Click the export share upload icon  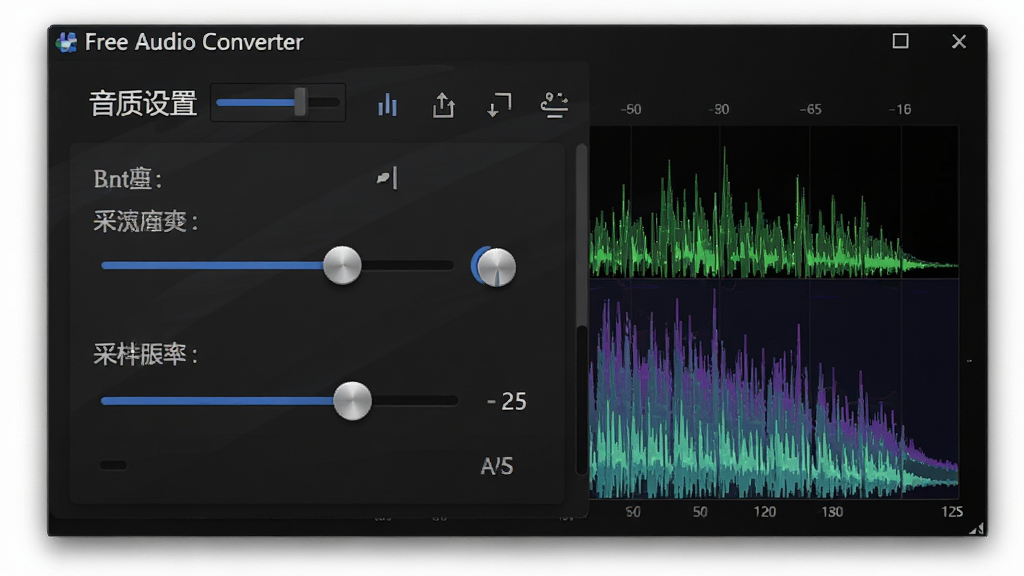pyautogui.click(x=443, y=104)
